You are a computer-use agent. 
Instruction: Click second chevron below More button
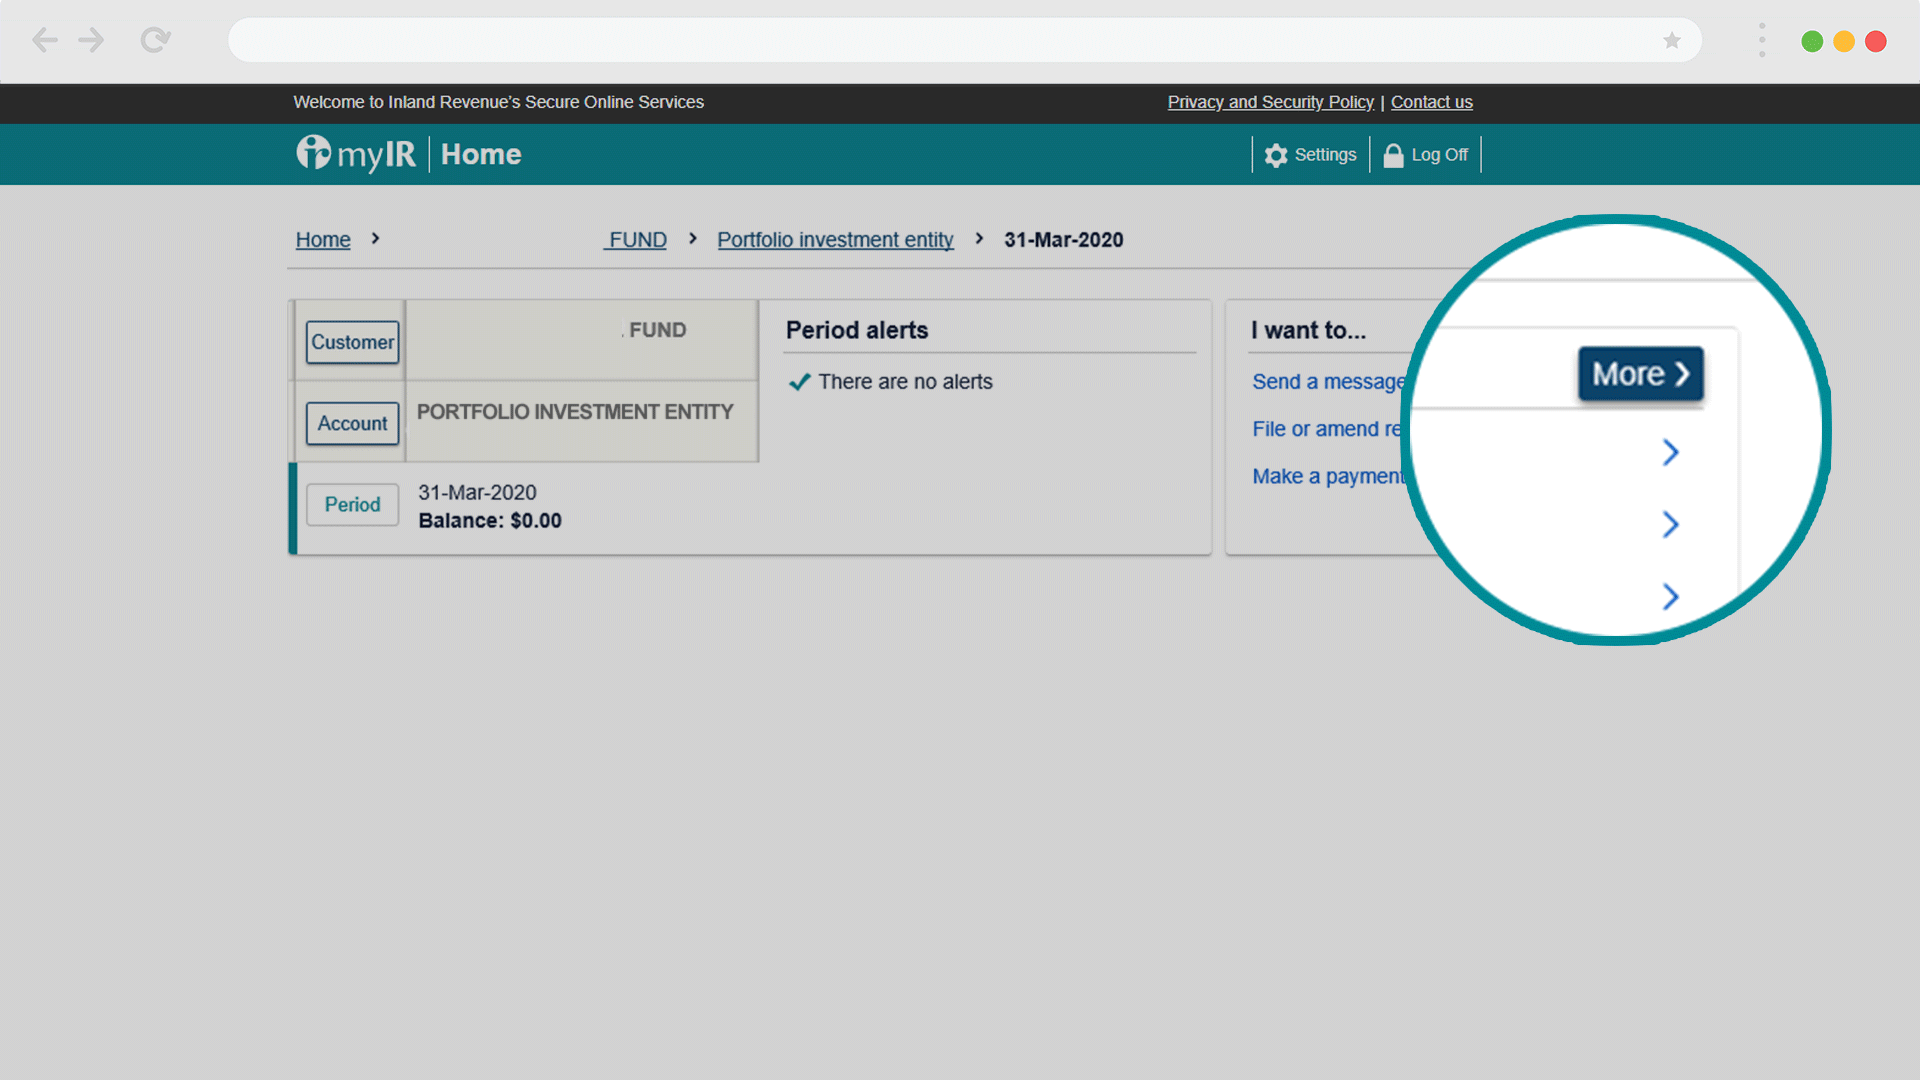click(1669, 524)
